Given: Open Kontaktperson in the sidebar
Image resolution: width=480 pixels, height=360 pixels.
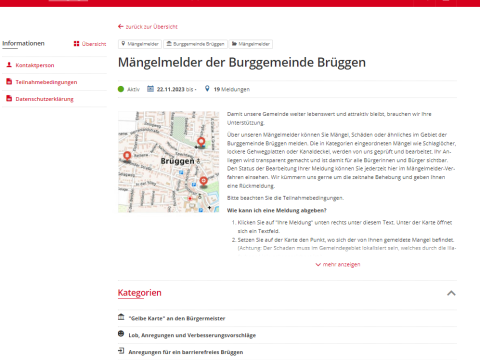Looking at the screenshot, I should click(35, 65).
